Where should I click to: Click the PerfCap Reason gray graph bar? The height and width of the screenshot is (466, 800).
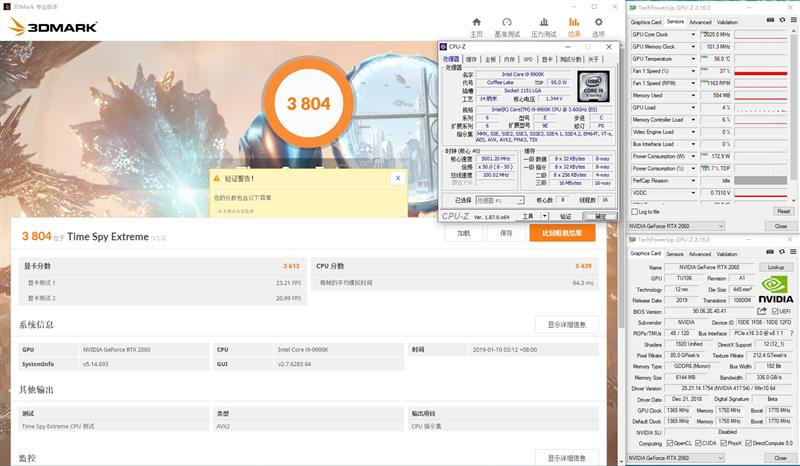click(x=760, y=181)
